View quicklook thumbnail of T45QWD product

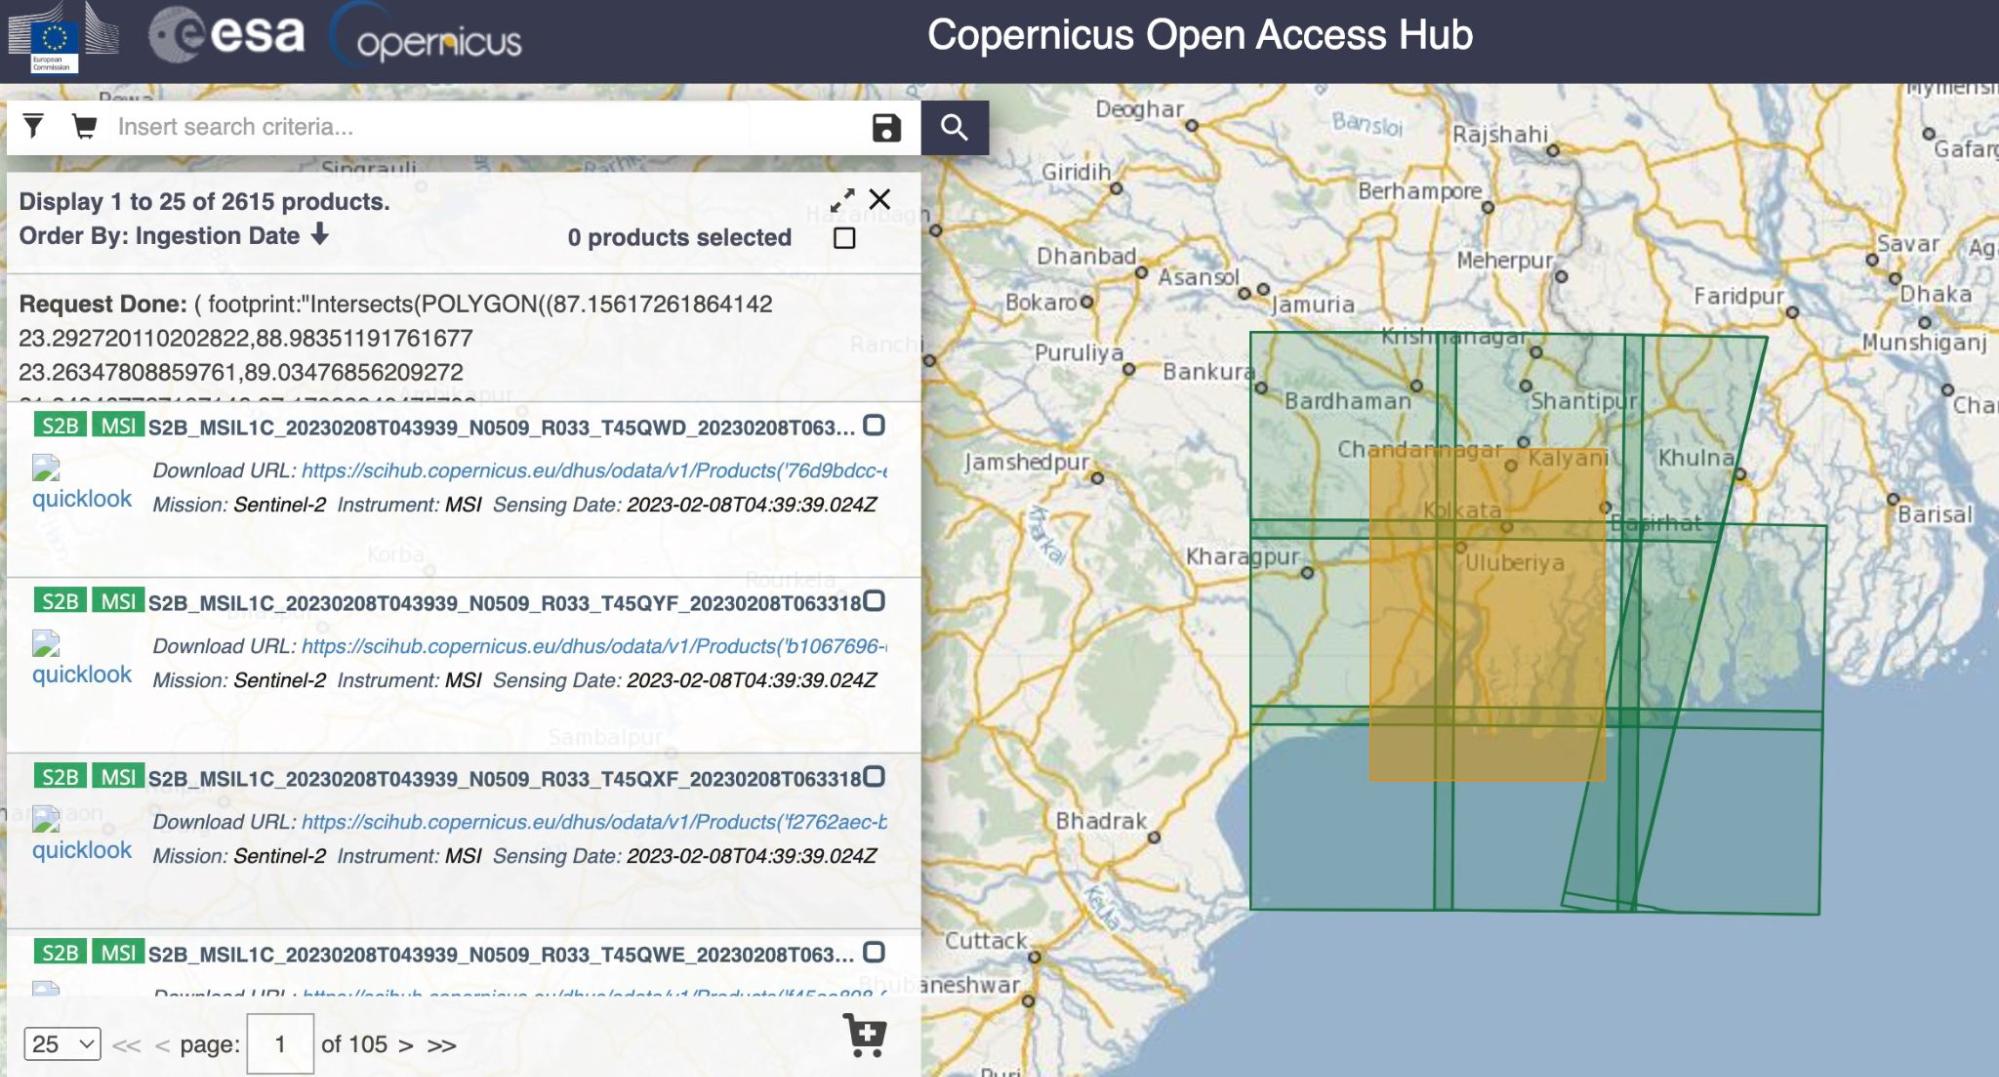coord(81,484)
